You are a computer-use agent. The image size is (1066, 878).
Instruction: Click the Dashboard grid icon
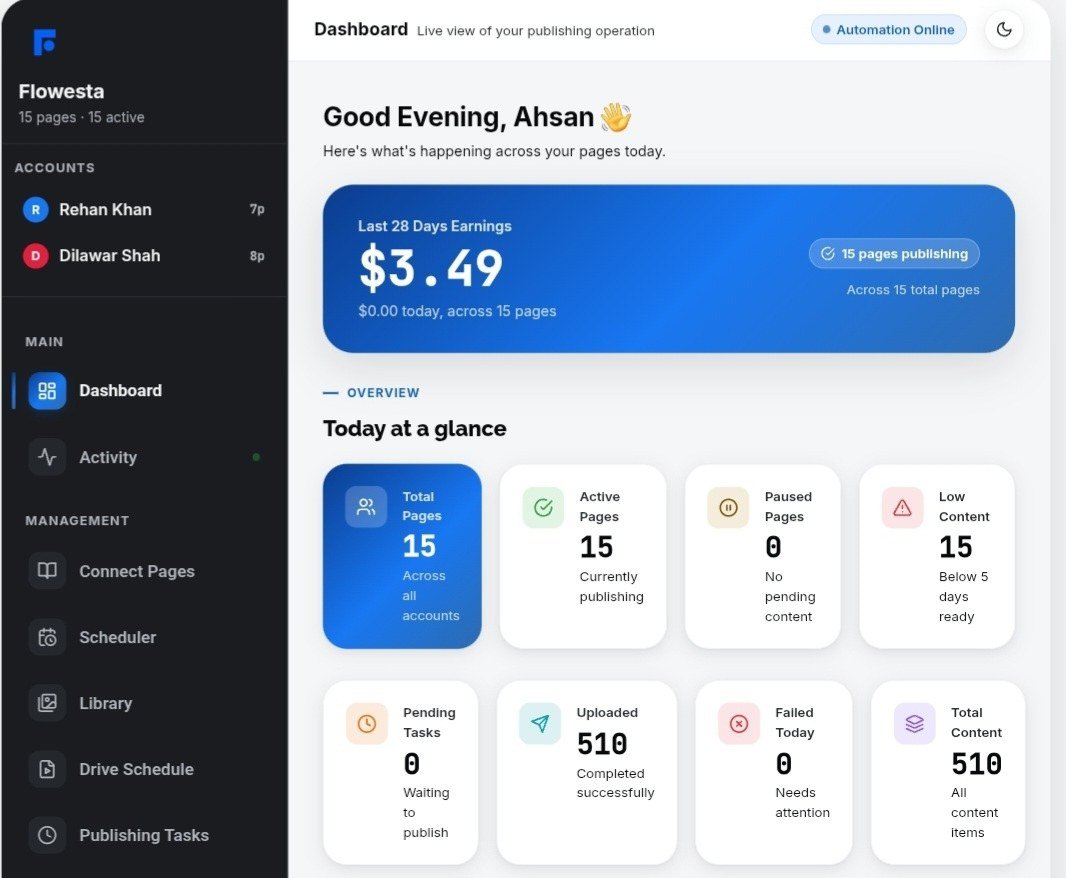tap(47, 390)
